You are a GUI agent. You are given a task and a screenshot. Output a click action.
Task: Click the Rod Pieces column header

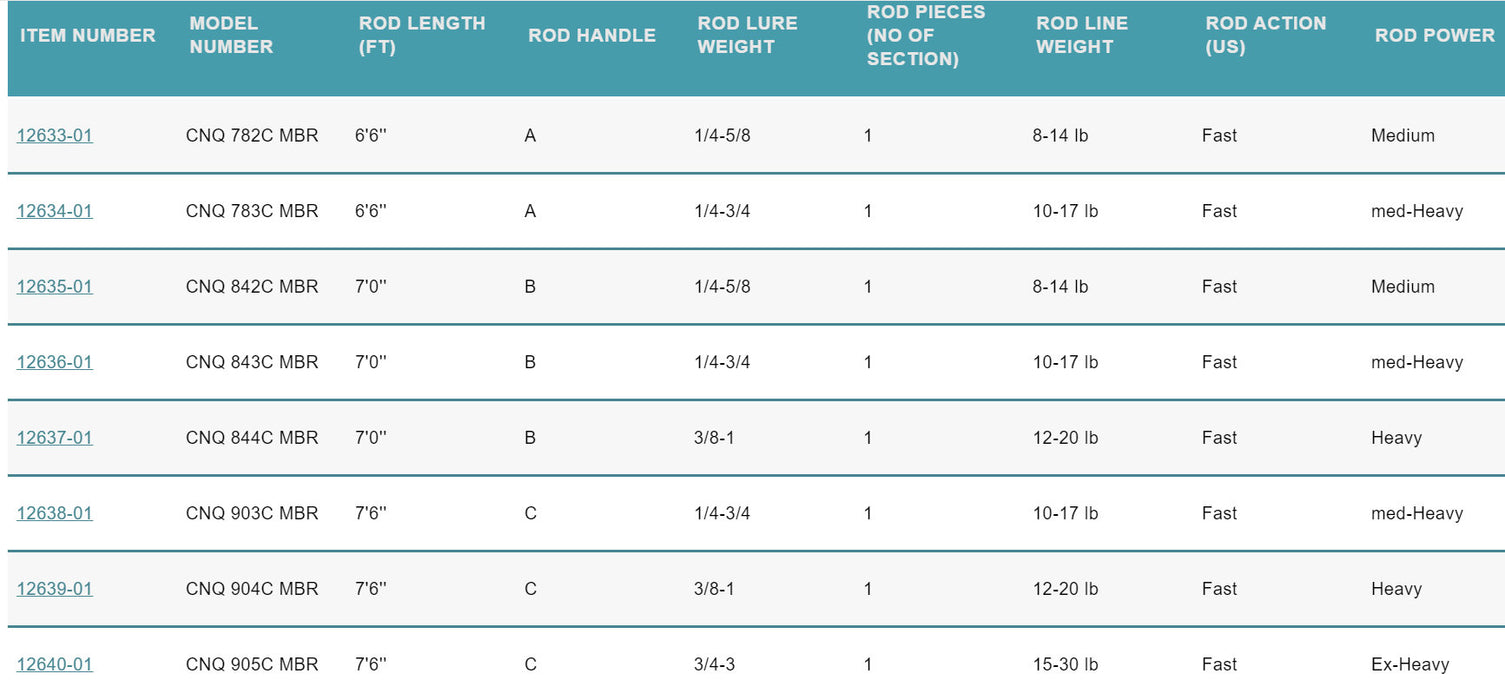(x=926, y=35)
